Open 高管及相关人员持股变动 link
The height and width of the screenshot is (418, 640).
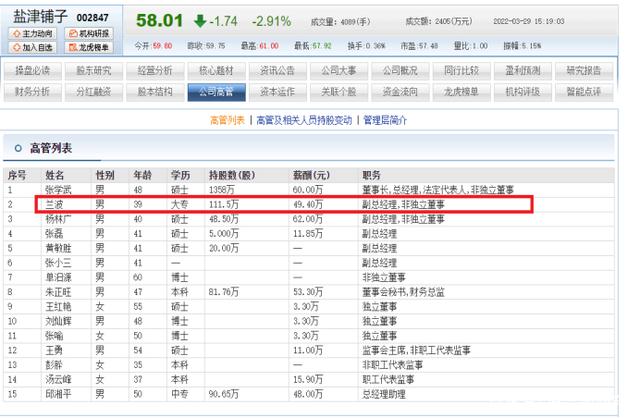click(x=304, y=120)
